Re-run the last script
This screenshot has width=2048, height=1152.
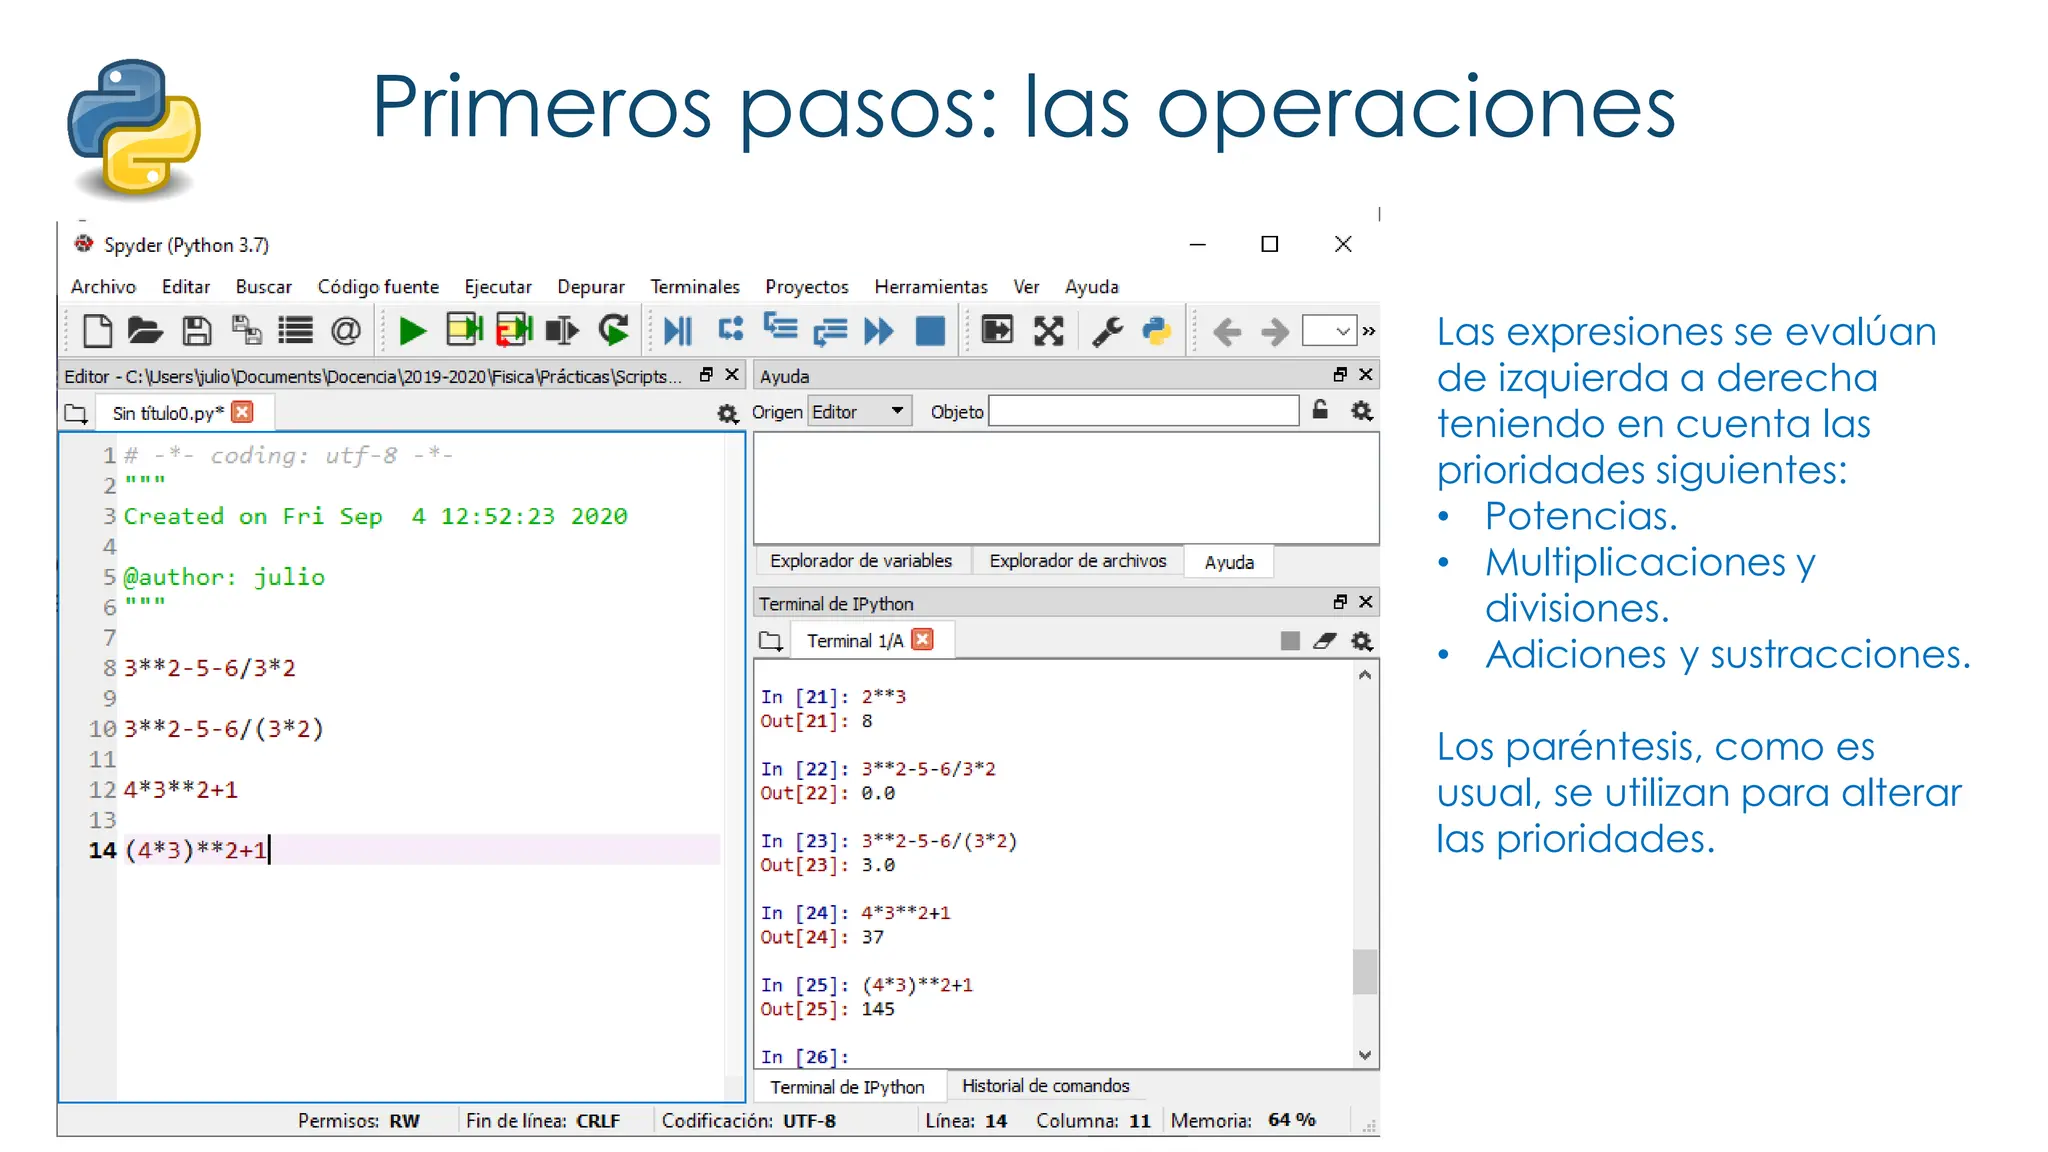[x=613, y=330]
